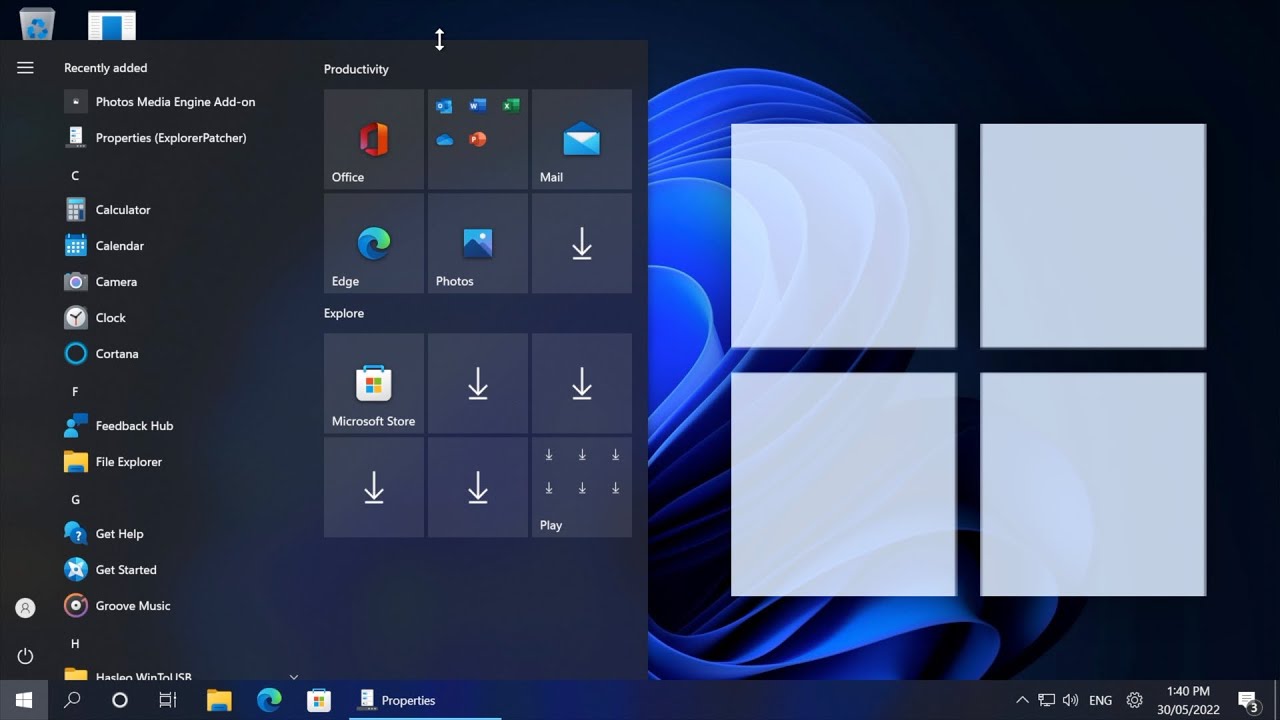The width and height of the screenshot is (1280, 720).
Task: Open Clock from the app list
Action: (182, 318)
